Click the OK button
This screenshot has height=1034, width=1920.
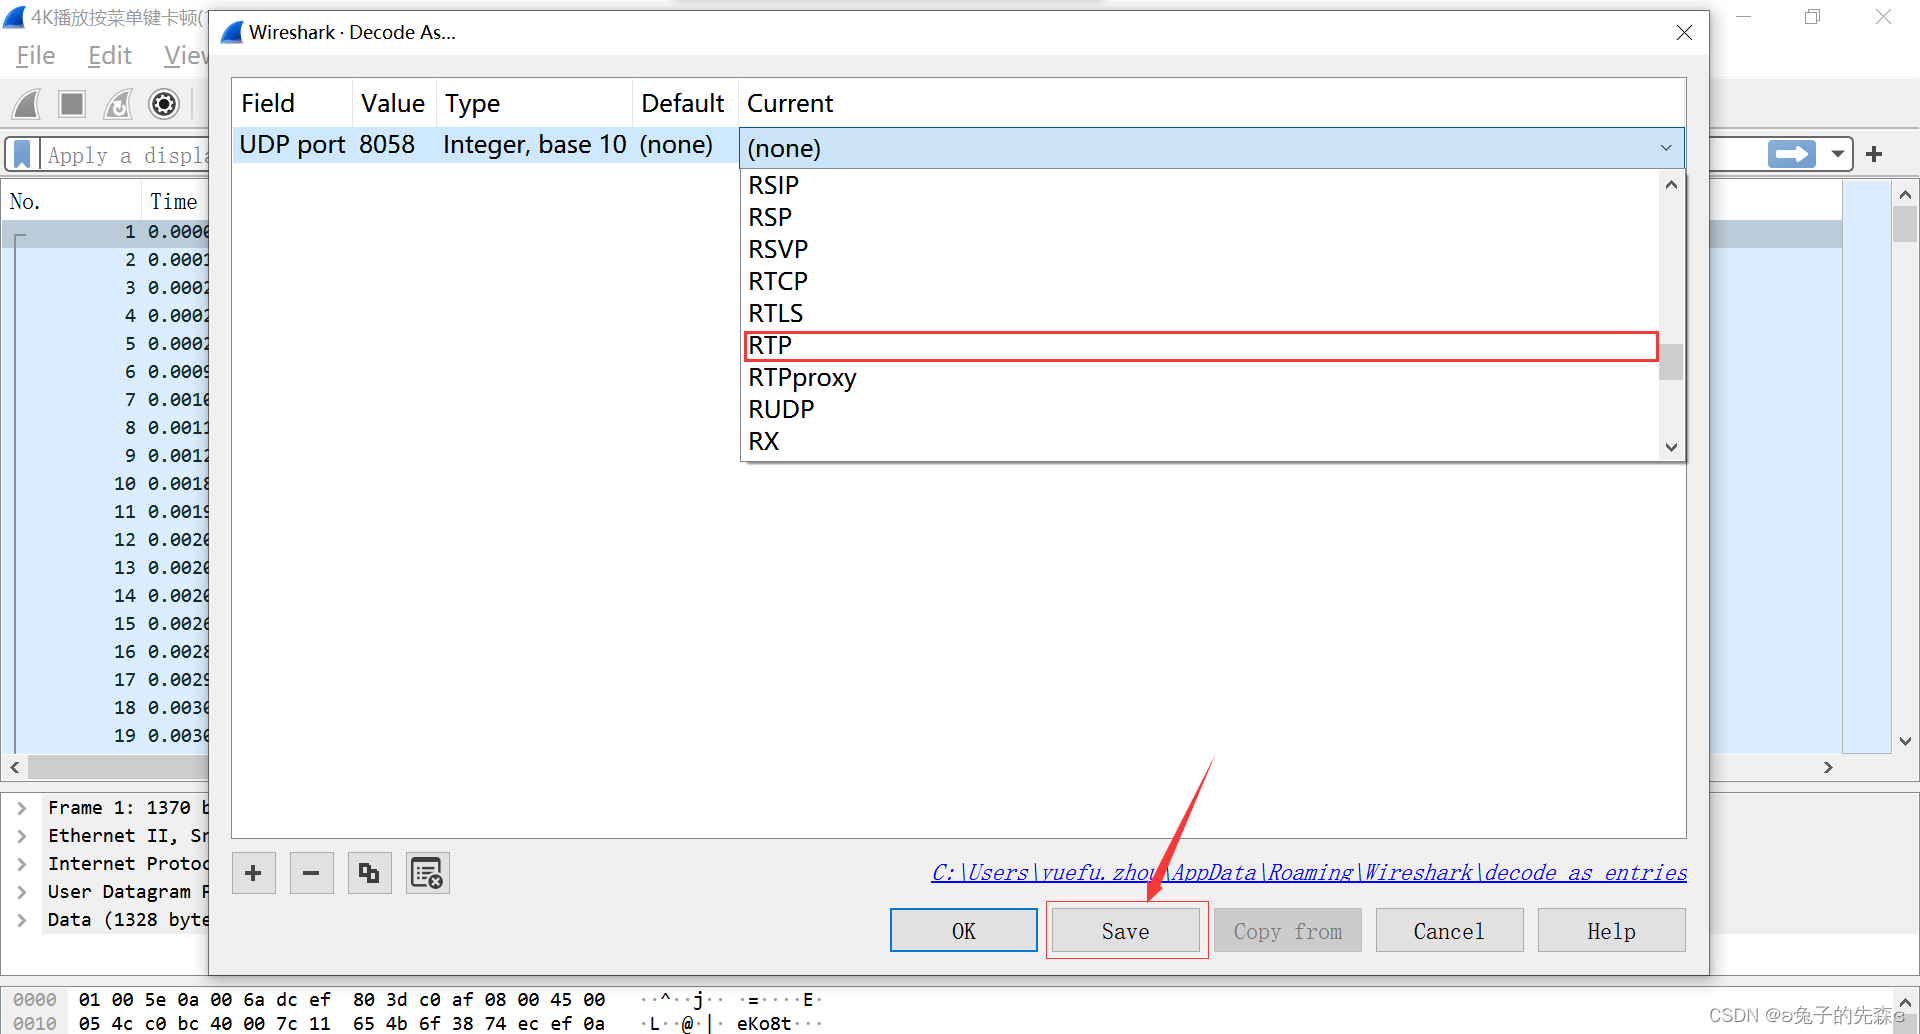[x=964, y=931]
